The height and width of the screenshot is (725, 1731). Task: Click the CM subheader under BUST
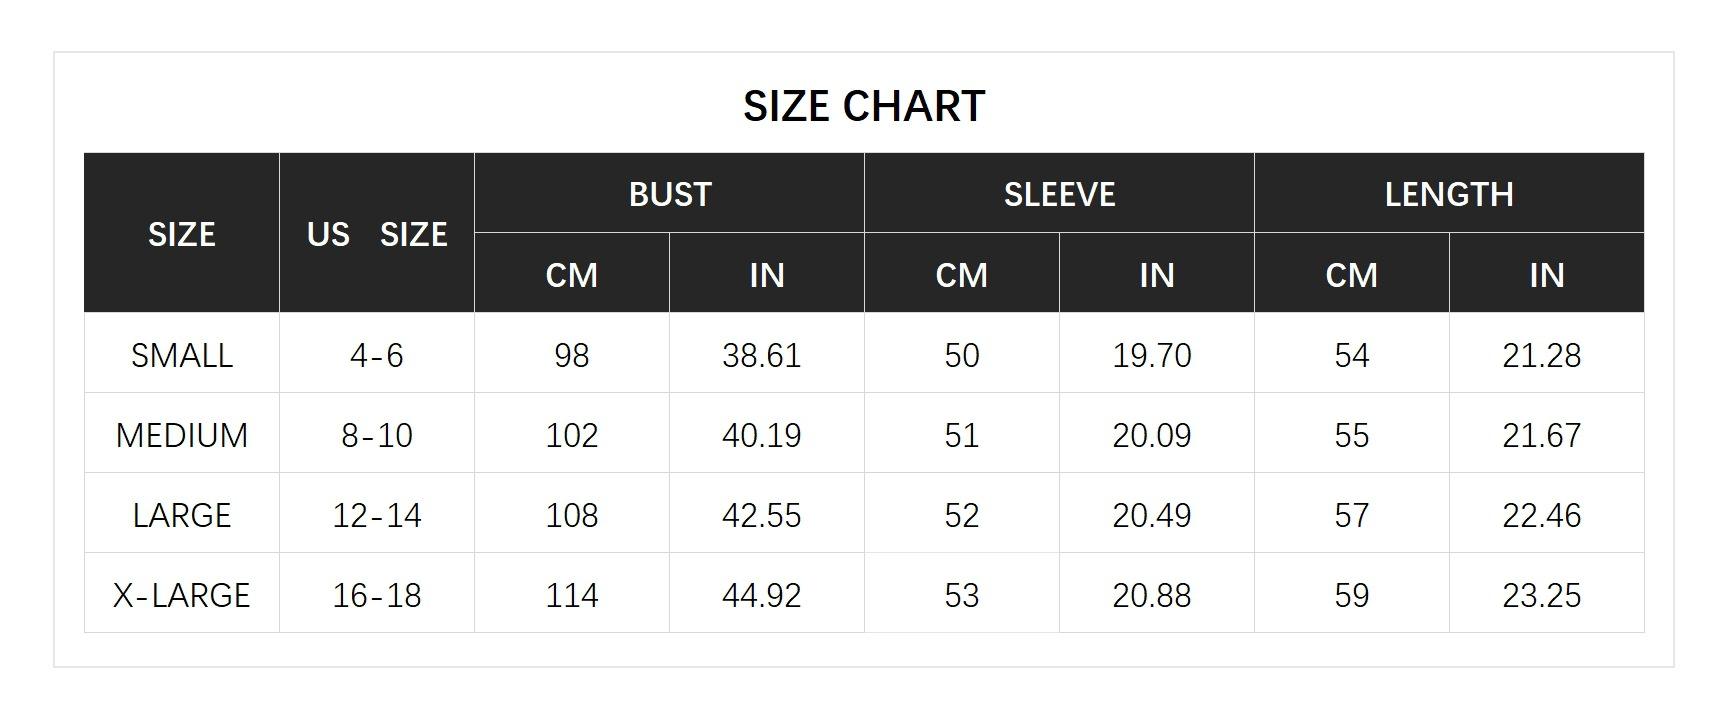click(x=571, y=275)
